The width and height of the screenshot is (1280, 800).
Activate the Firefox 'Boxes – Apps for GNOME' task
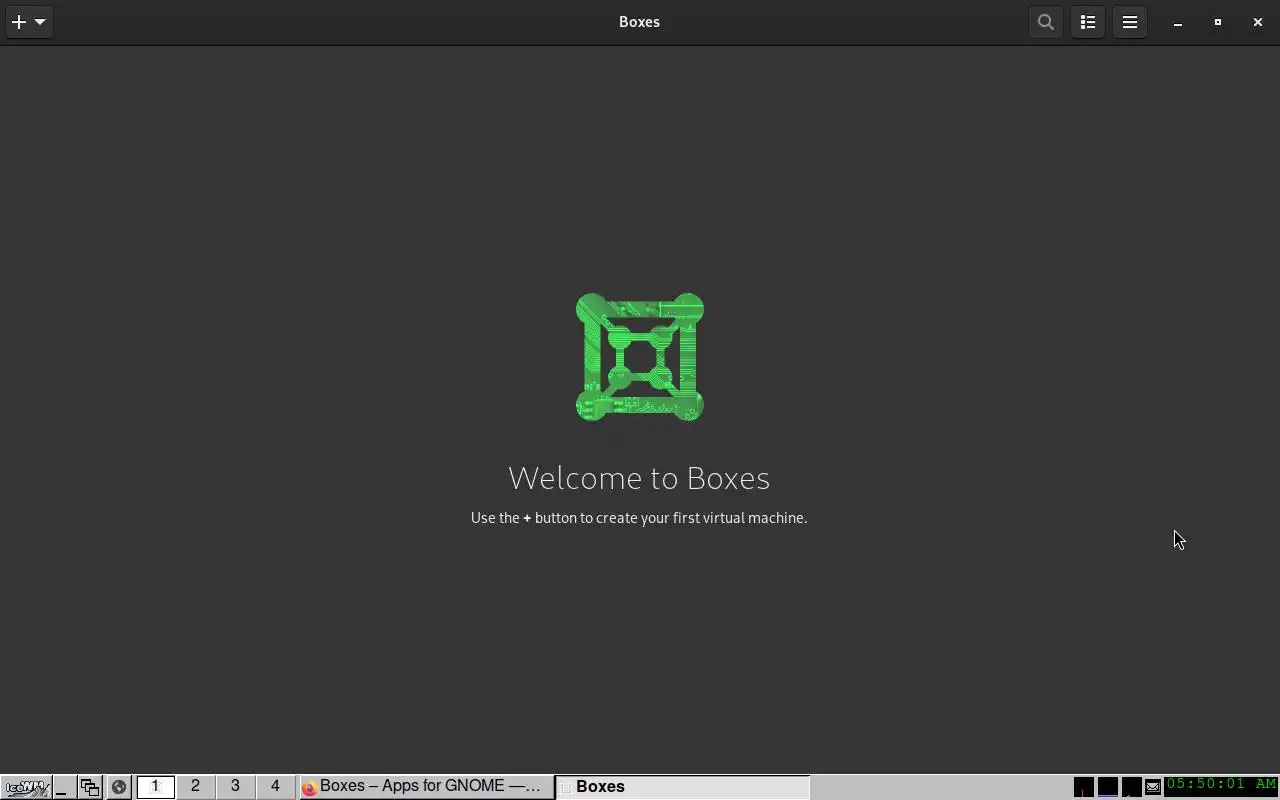tap(427, 787)
